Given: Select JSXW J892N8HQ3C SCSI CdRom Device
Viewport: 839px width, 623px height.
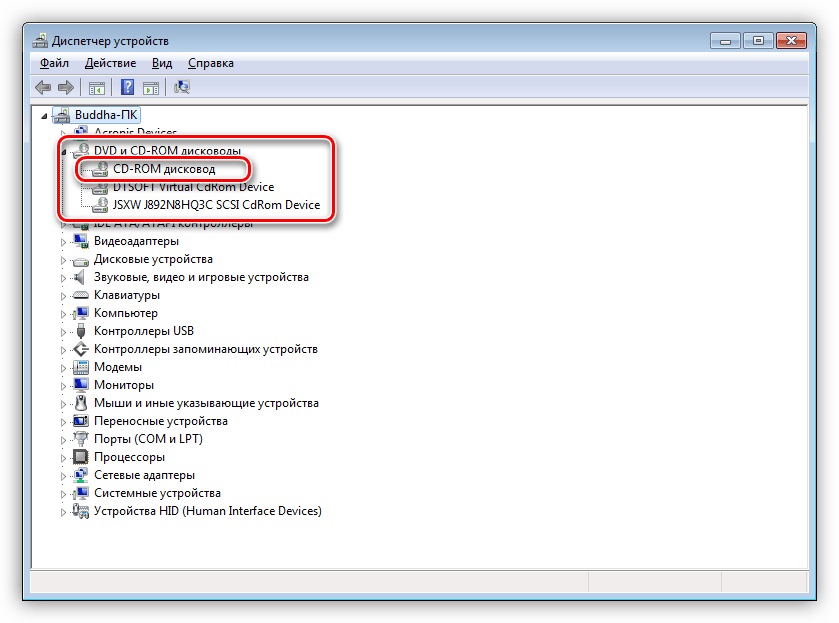Looking at the screenshot, I should 216,205.
